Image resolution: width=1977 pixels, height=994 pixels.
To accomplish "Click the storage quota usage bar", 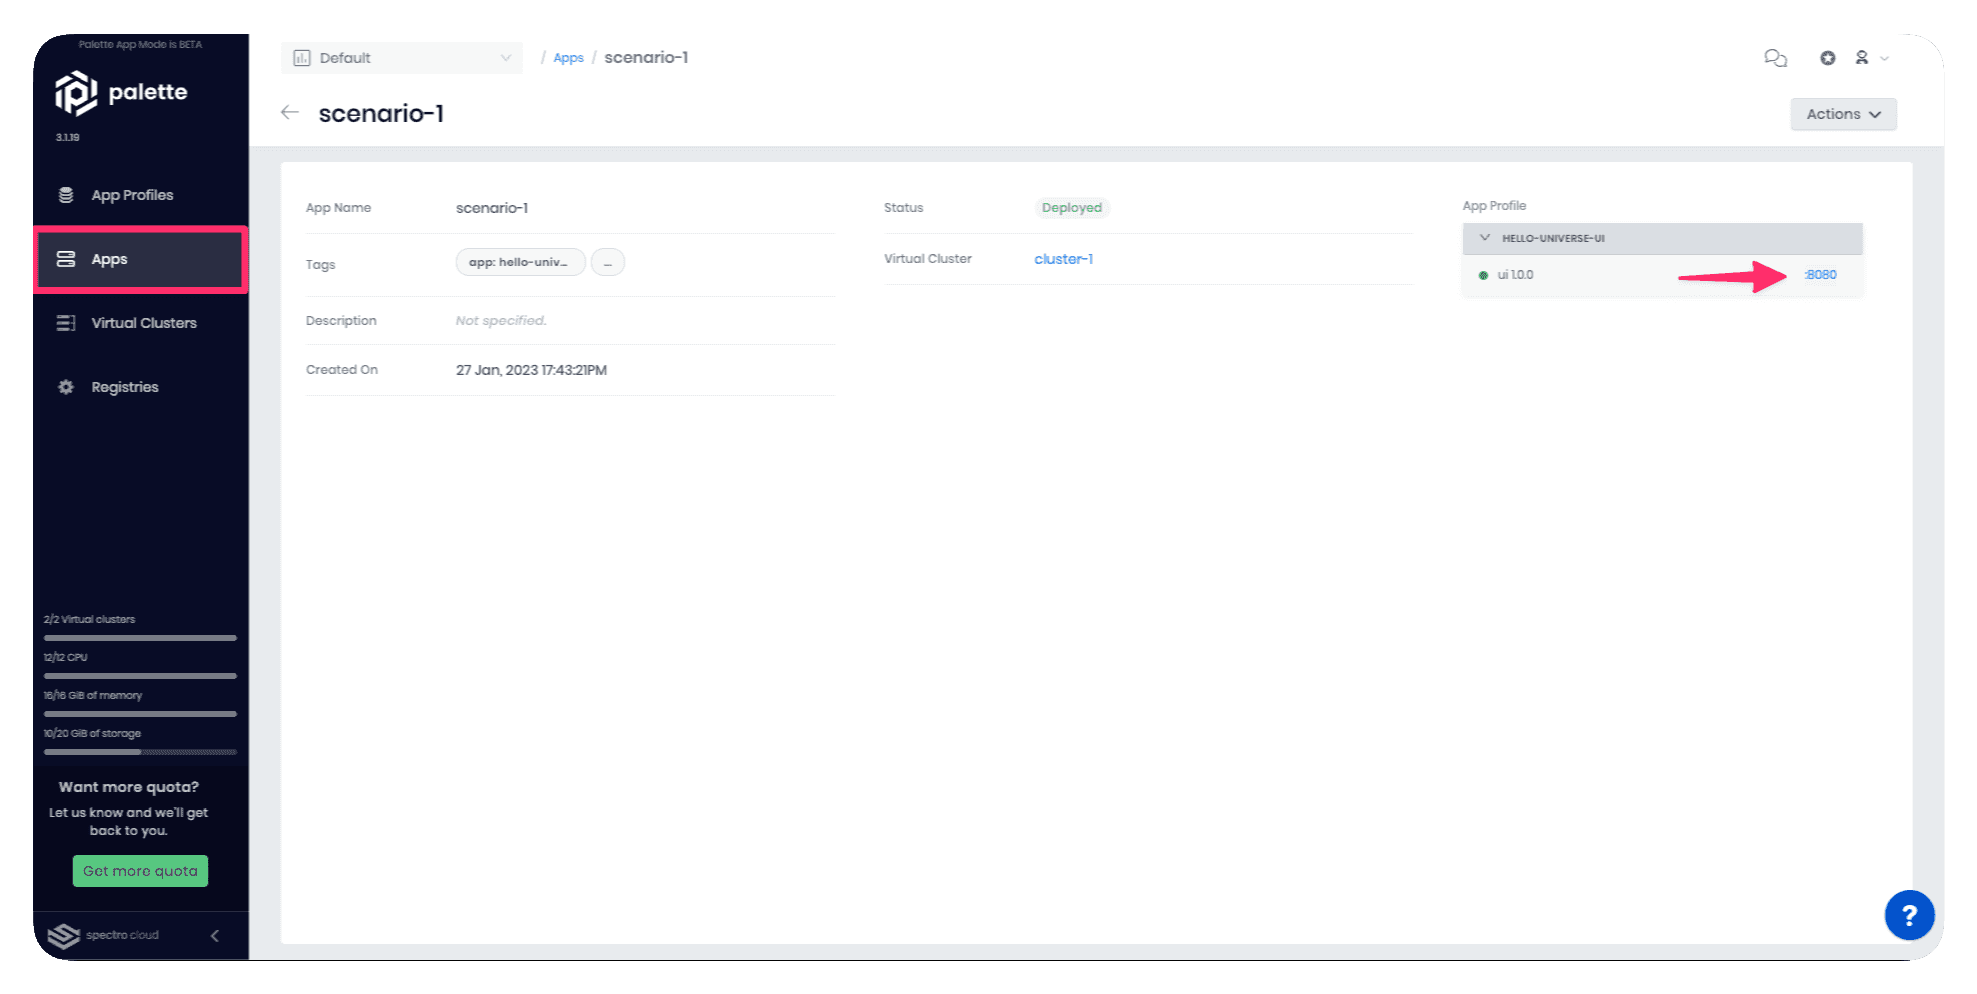I will point(140,752).
